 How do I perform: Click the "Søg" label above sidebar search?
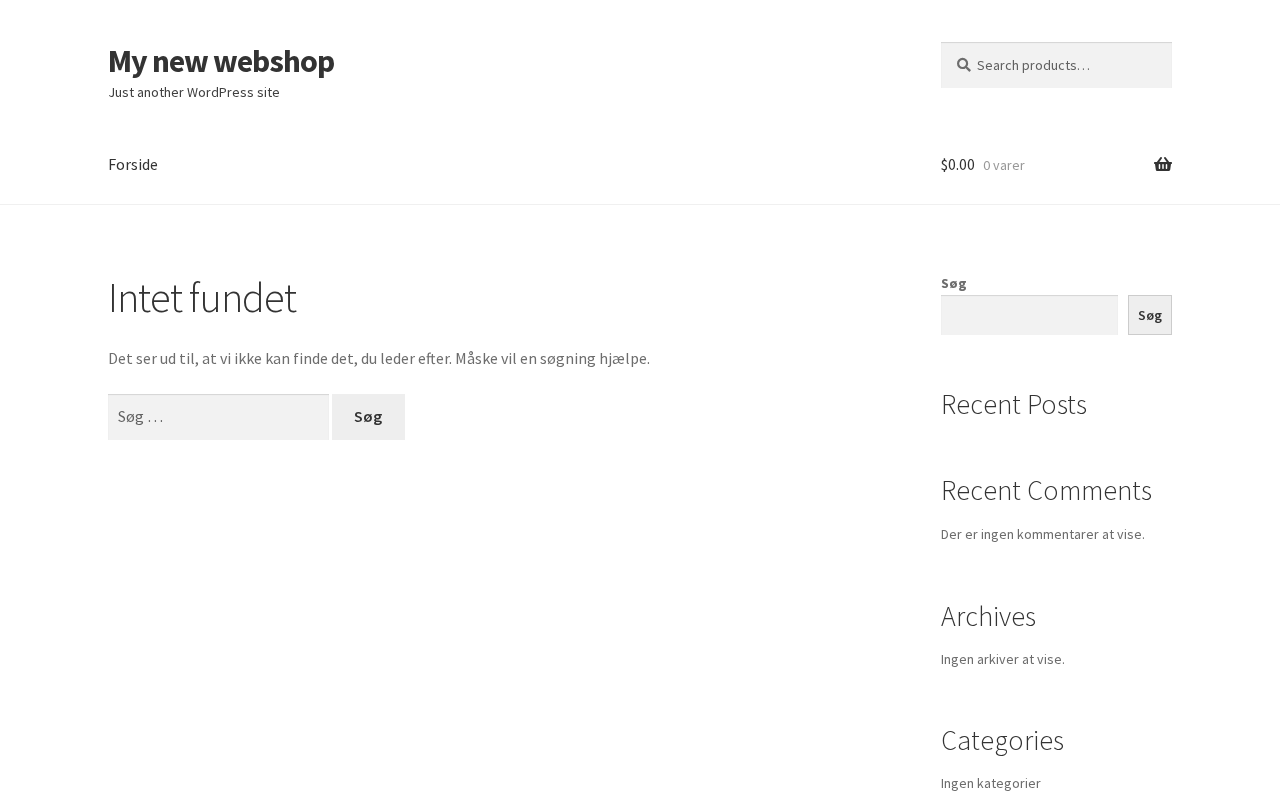(x=953, y=283)
